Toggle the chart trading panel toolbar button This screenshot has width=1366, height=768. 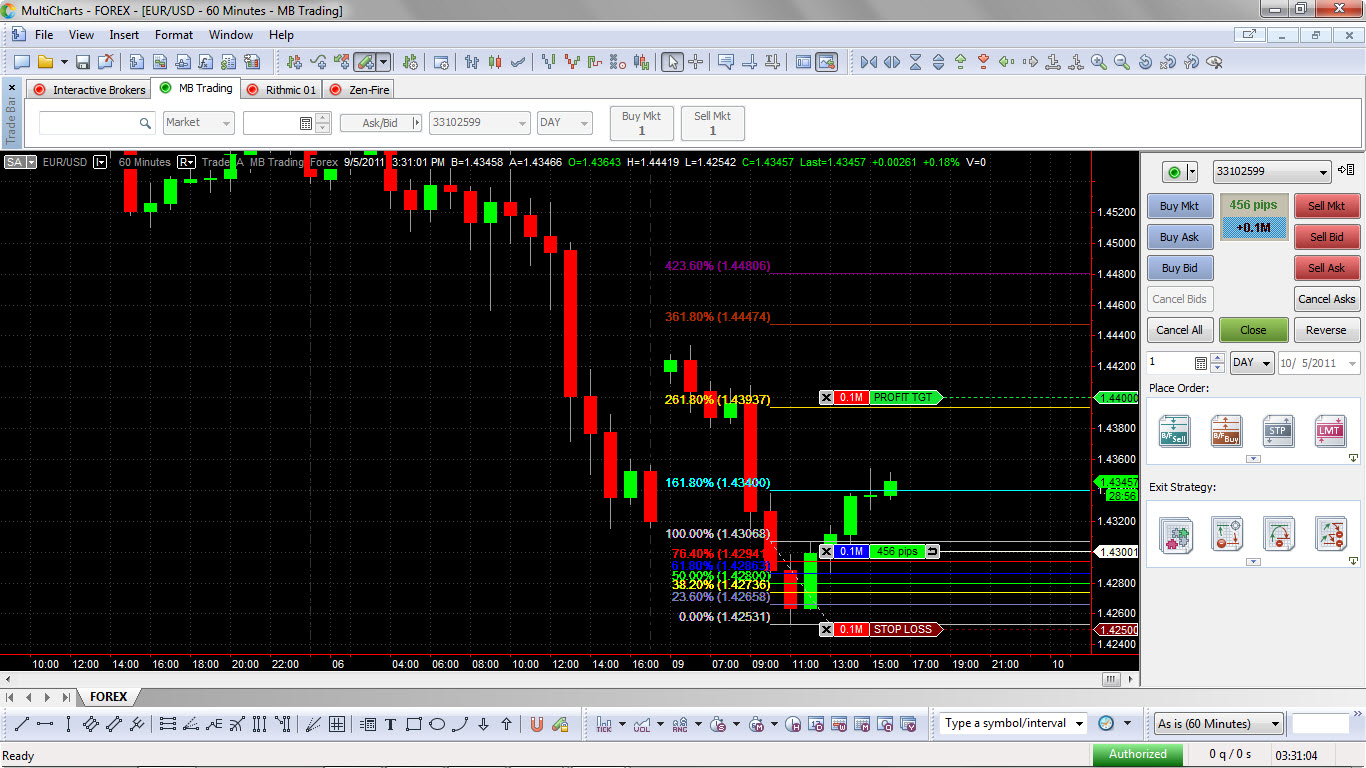pyautogui.click(x=826, y=62)
